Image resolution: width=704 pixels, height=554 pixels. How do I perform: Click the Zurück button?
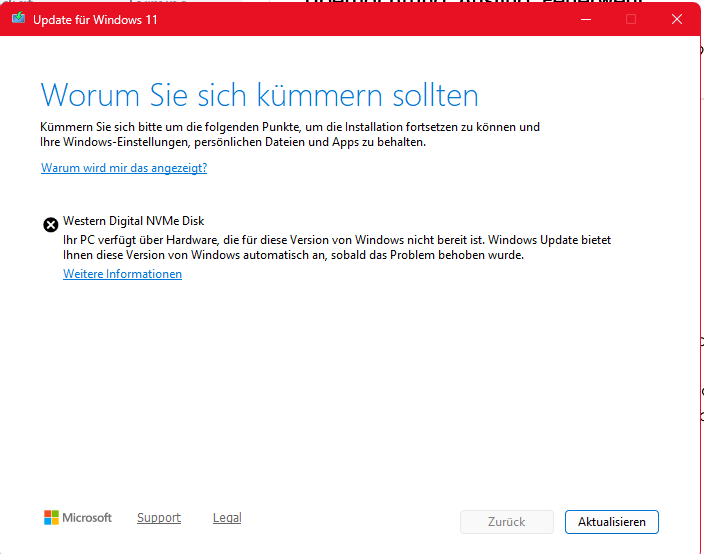click(506, 522)
